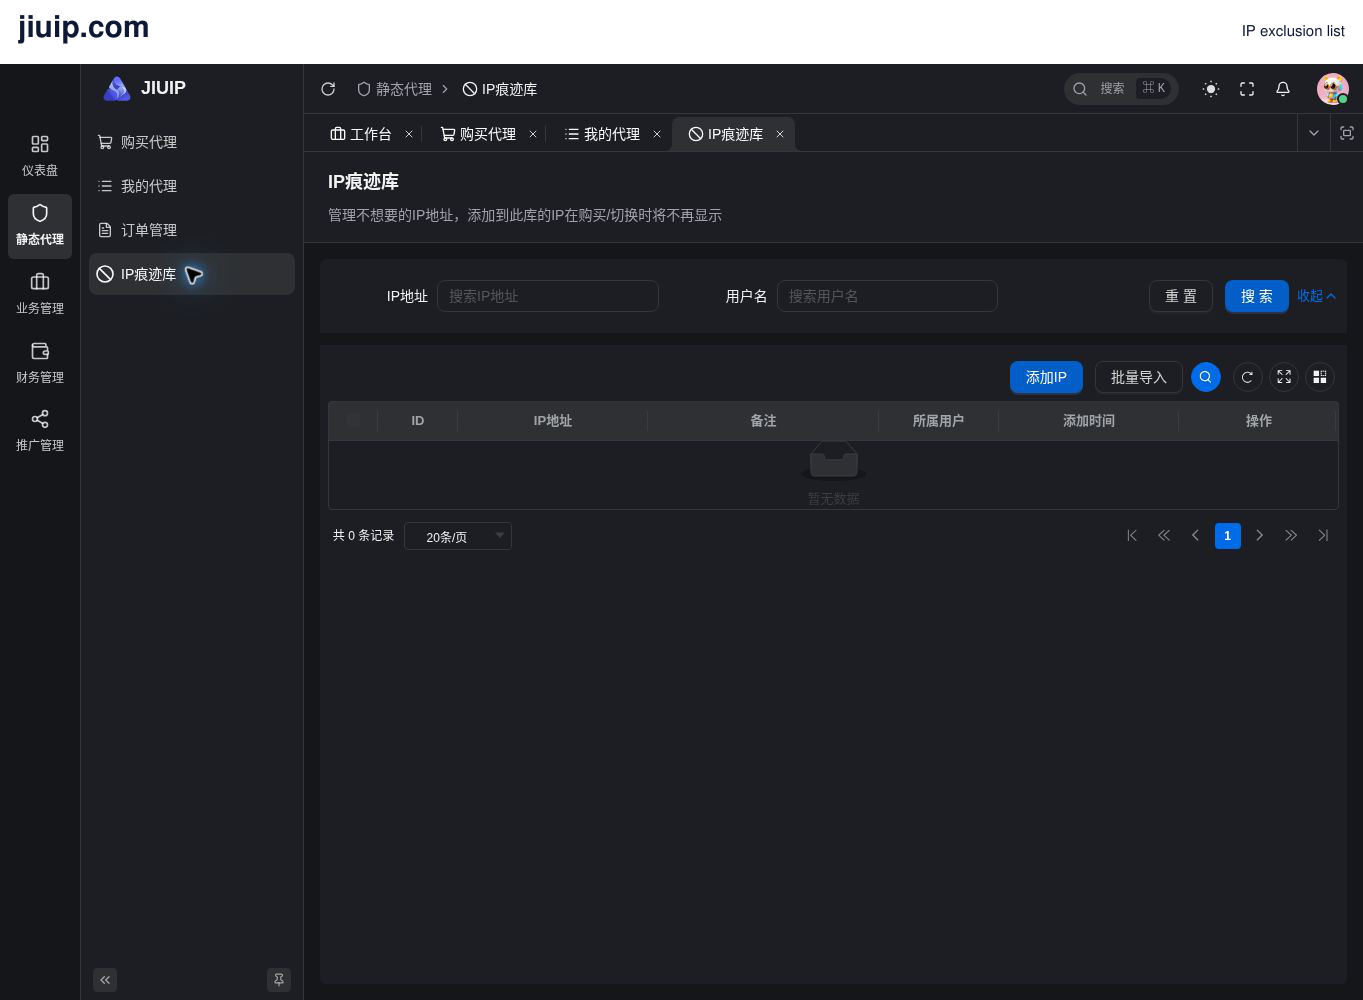Focus the 搜索IP地址 input field

coord(548,296)
